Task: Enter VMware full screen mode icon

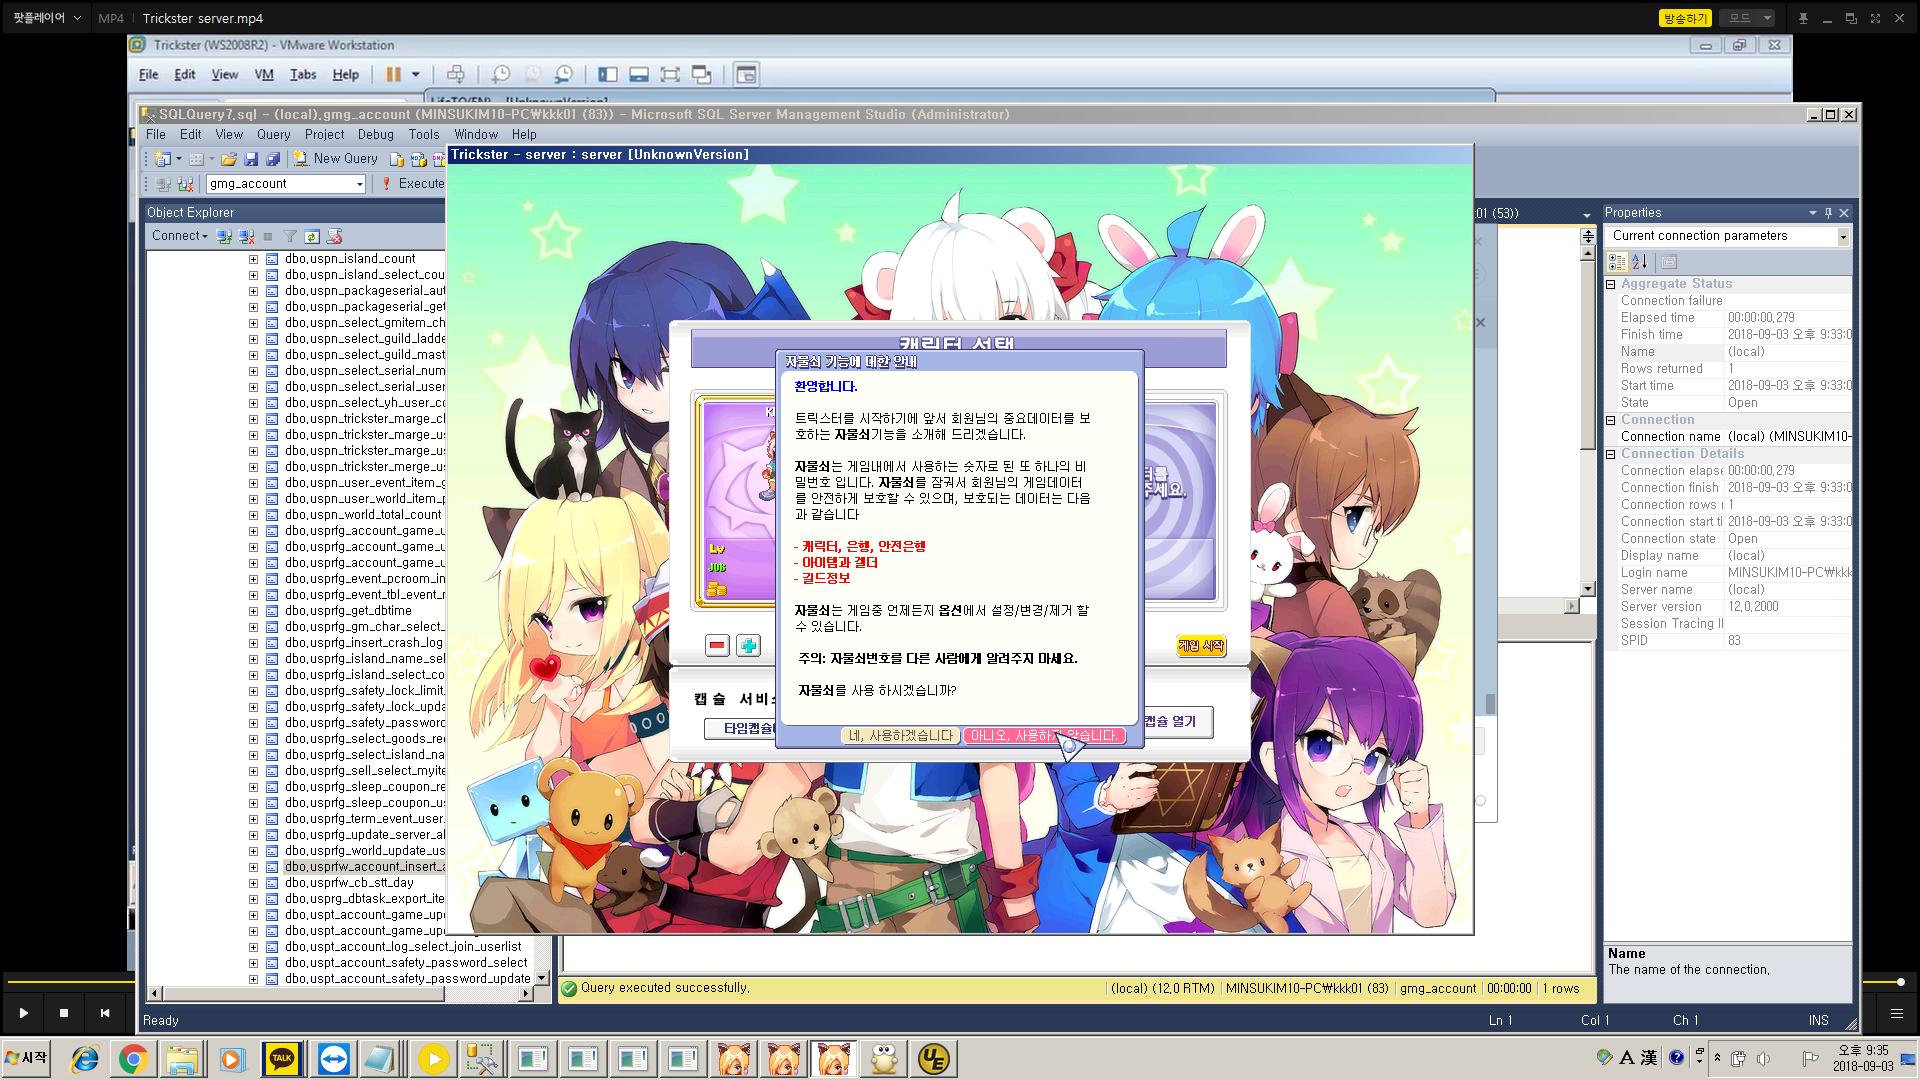Action: tap(670, 74)
